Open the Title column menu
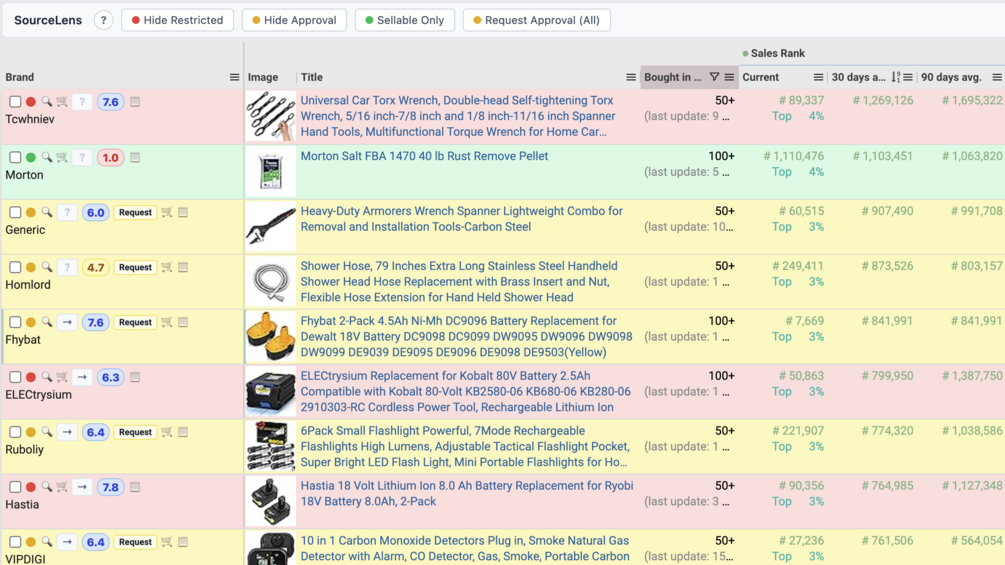This screenshot has height=565, width=1005. click(x=631, y=77)
